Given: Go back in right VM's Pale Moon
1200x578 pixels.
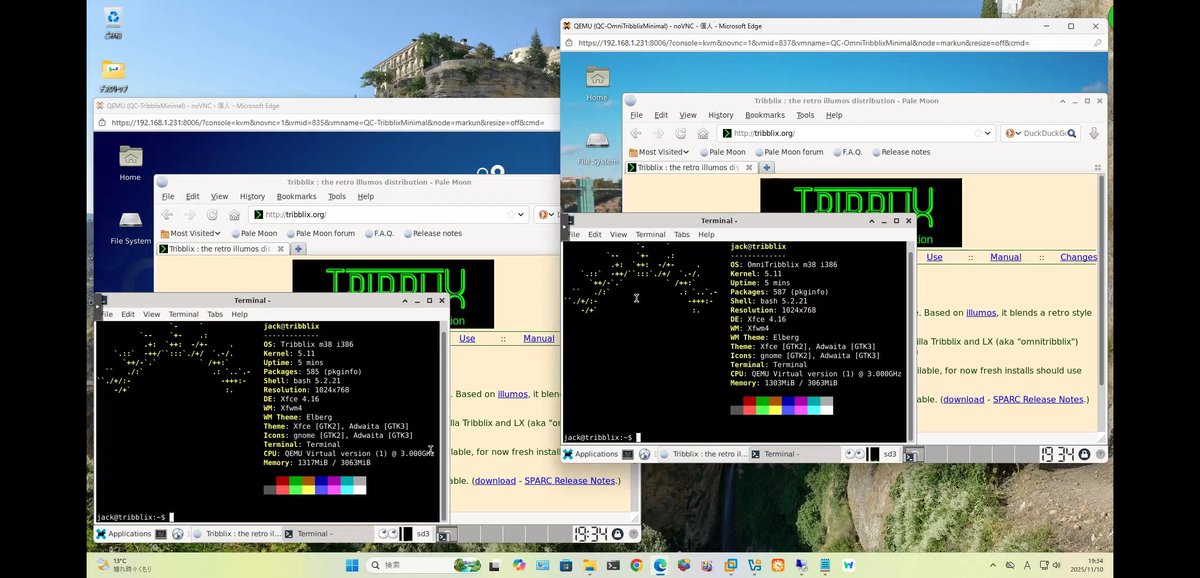Looking at the screenshot, I should [636, 133].
